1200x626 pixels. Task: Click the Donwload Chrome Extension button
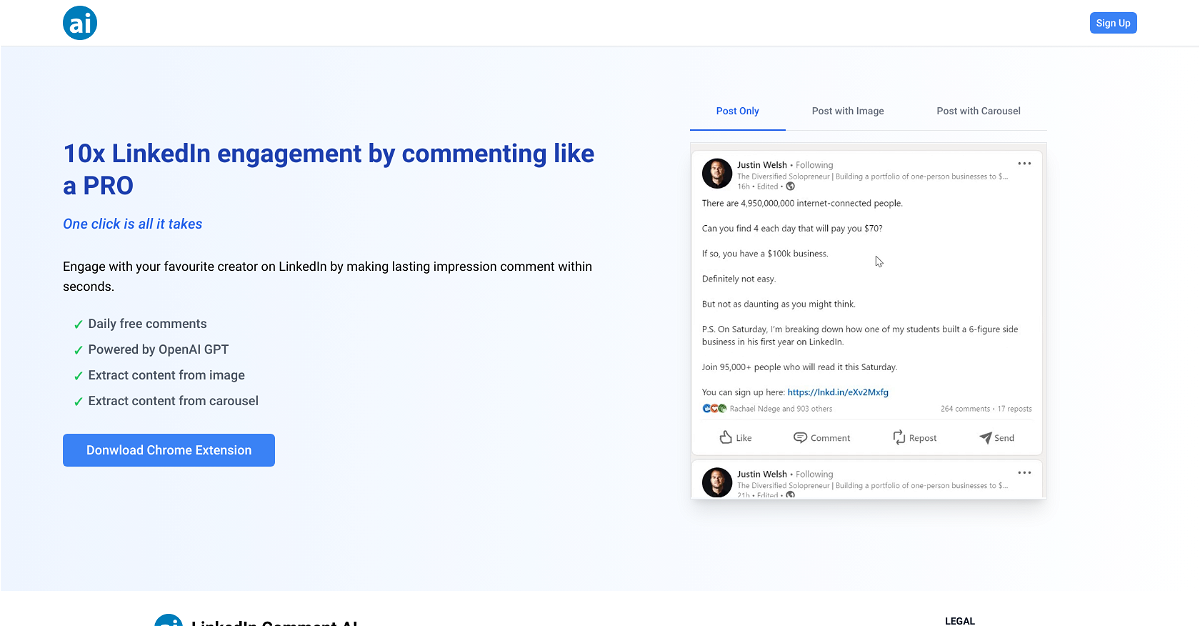pyautogui.click(x=169, y=450)
